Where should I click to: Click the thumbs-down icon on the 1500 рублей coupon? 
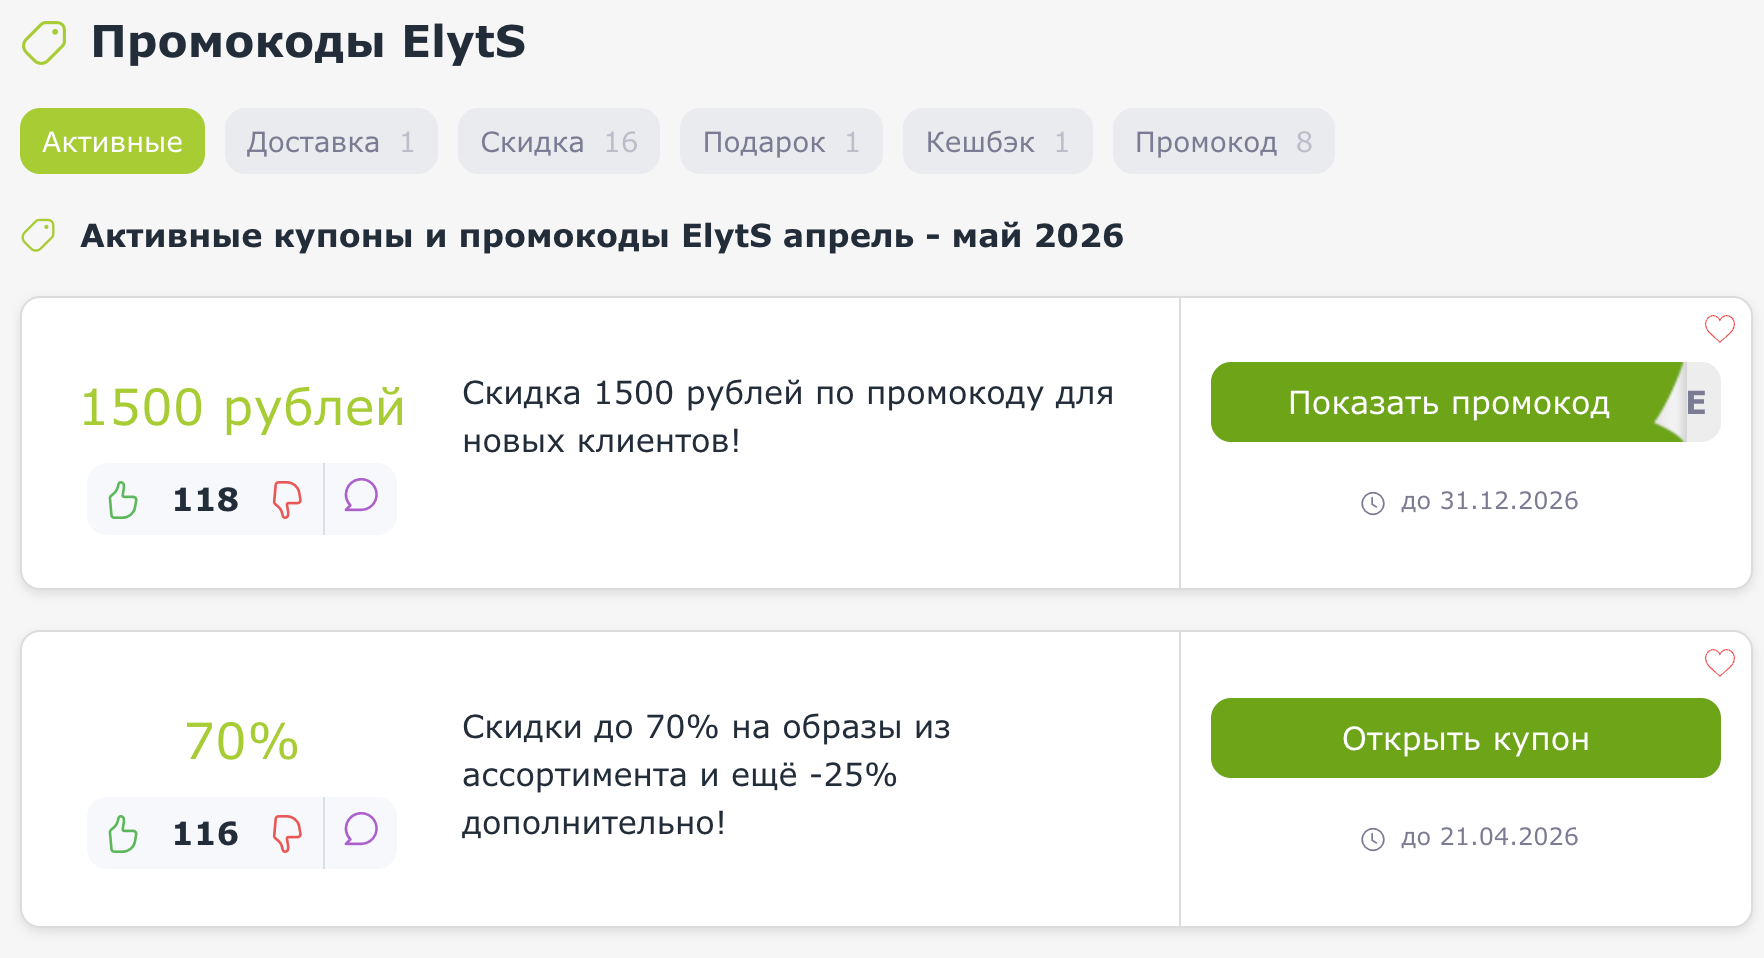287,499
